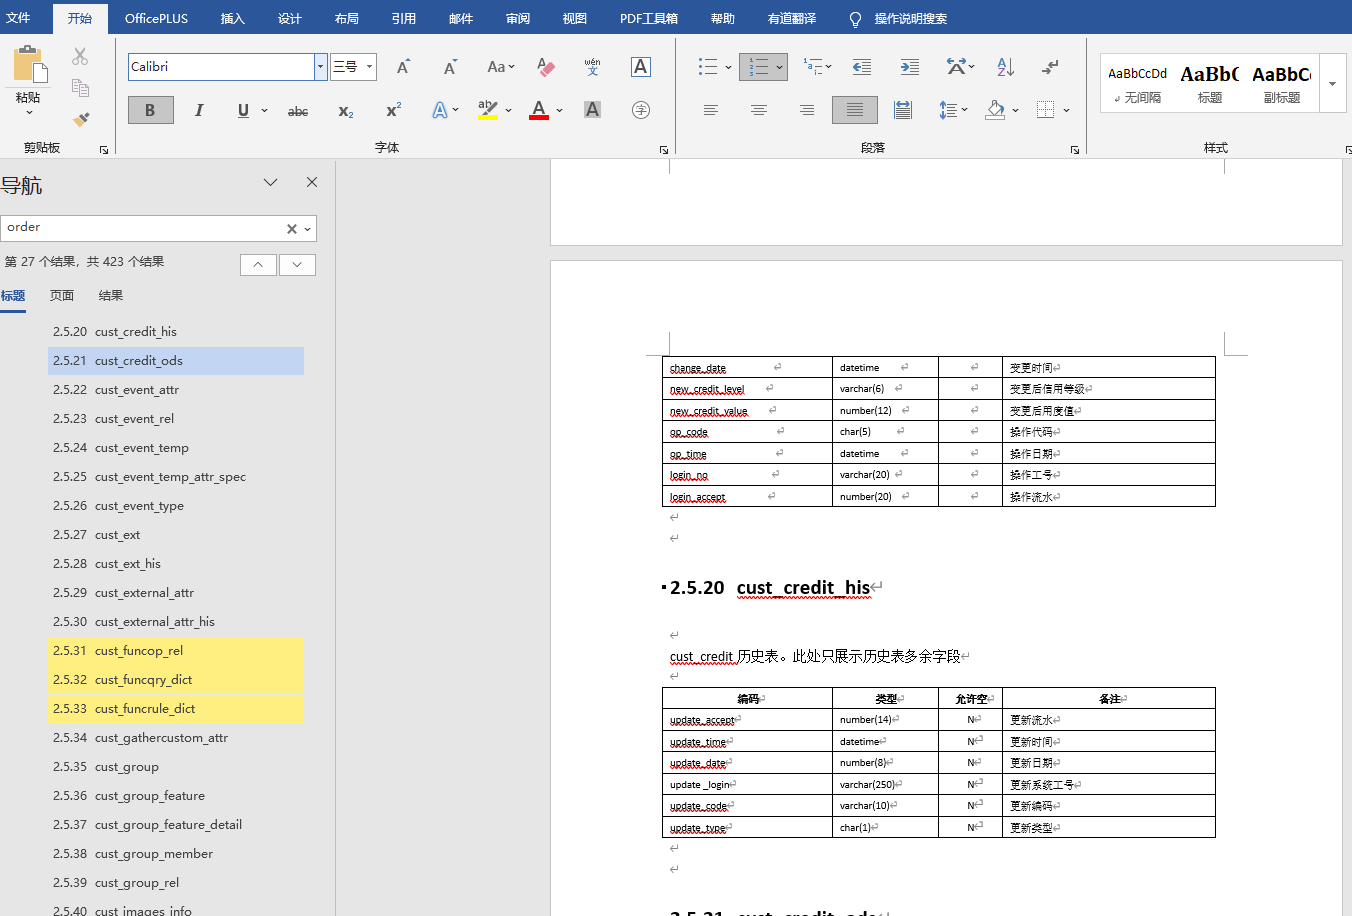Toggle justify alignment
The width and height of the screenshot is (1352, 916).
click(855, 110)
